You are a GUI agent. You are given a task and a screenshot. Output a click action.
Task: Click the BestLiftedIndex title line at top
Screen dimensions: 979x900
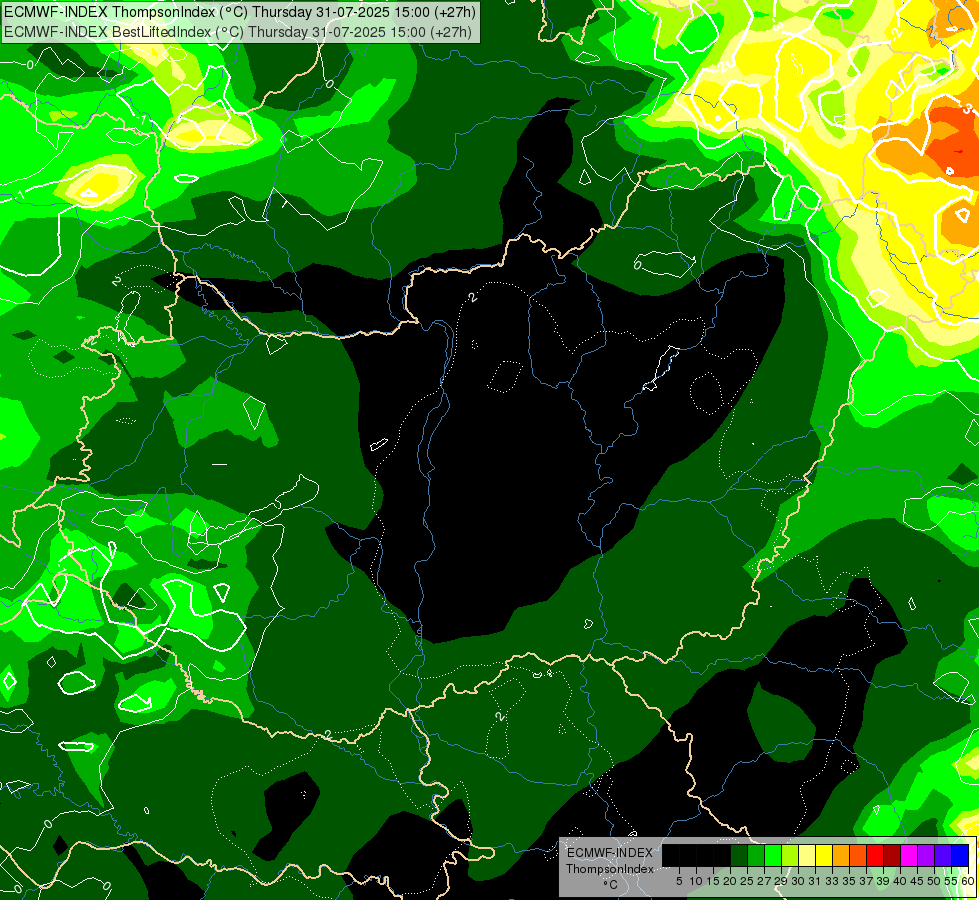pos(238,31)
